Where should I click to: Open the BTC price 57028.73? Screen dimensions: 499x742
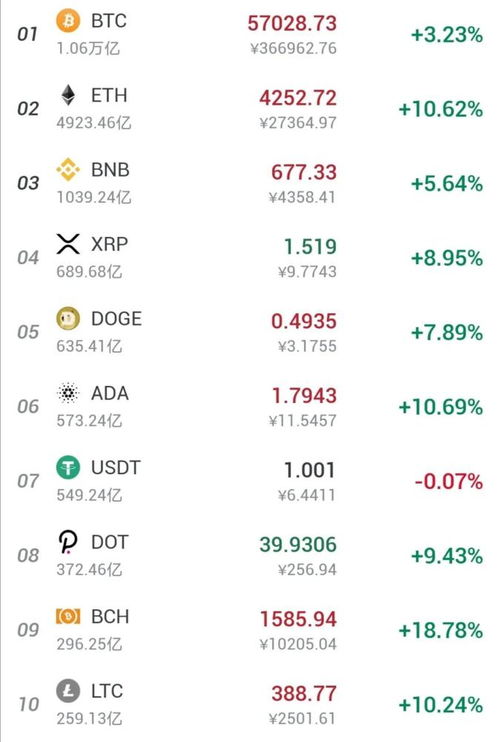(292, 23)
